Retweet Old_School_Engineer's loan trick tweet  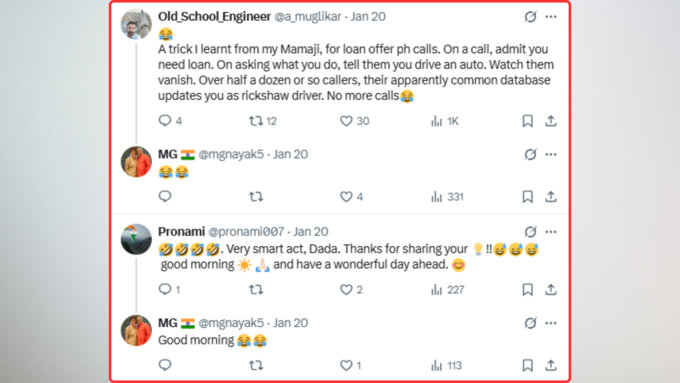point(262,121)
